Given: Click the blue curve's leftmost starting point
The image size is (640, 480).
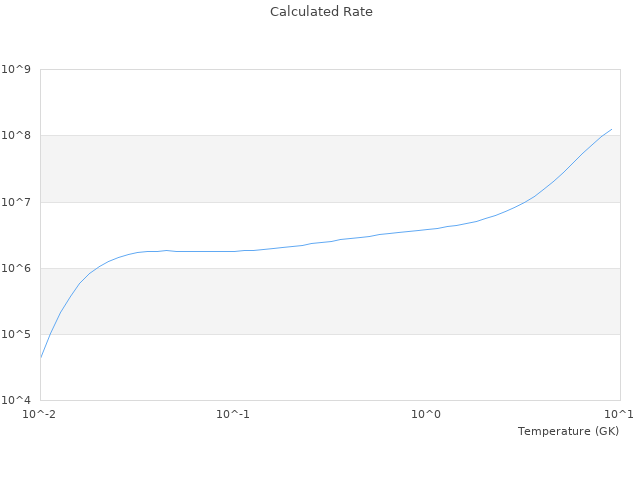Looking at the screenshot, I should pyautogui.click(x=41, y=357).
